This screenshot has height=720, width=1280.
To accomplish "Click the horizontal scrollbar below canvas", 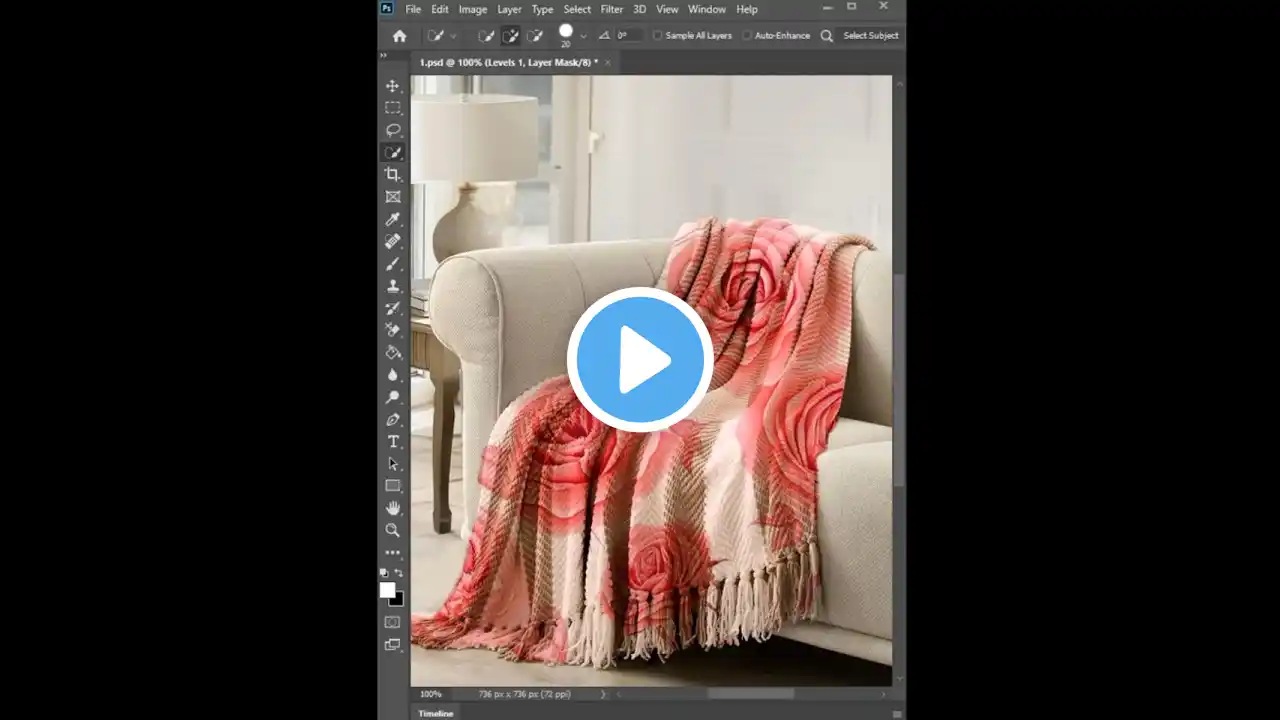I will (750, 694).
